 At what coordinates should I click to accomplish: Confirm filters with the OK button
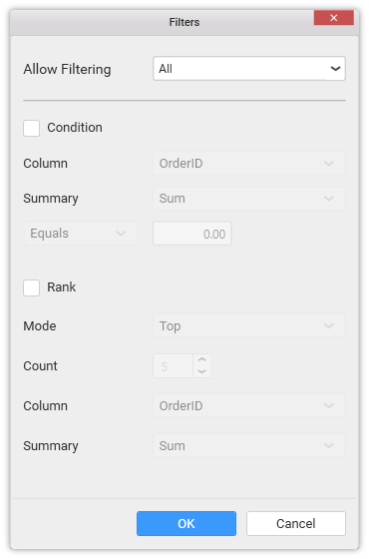click(186, 523)
